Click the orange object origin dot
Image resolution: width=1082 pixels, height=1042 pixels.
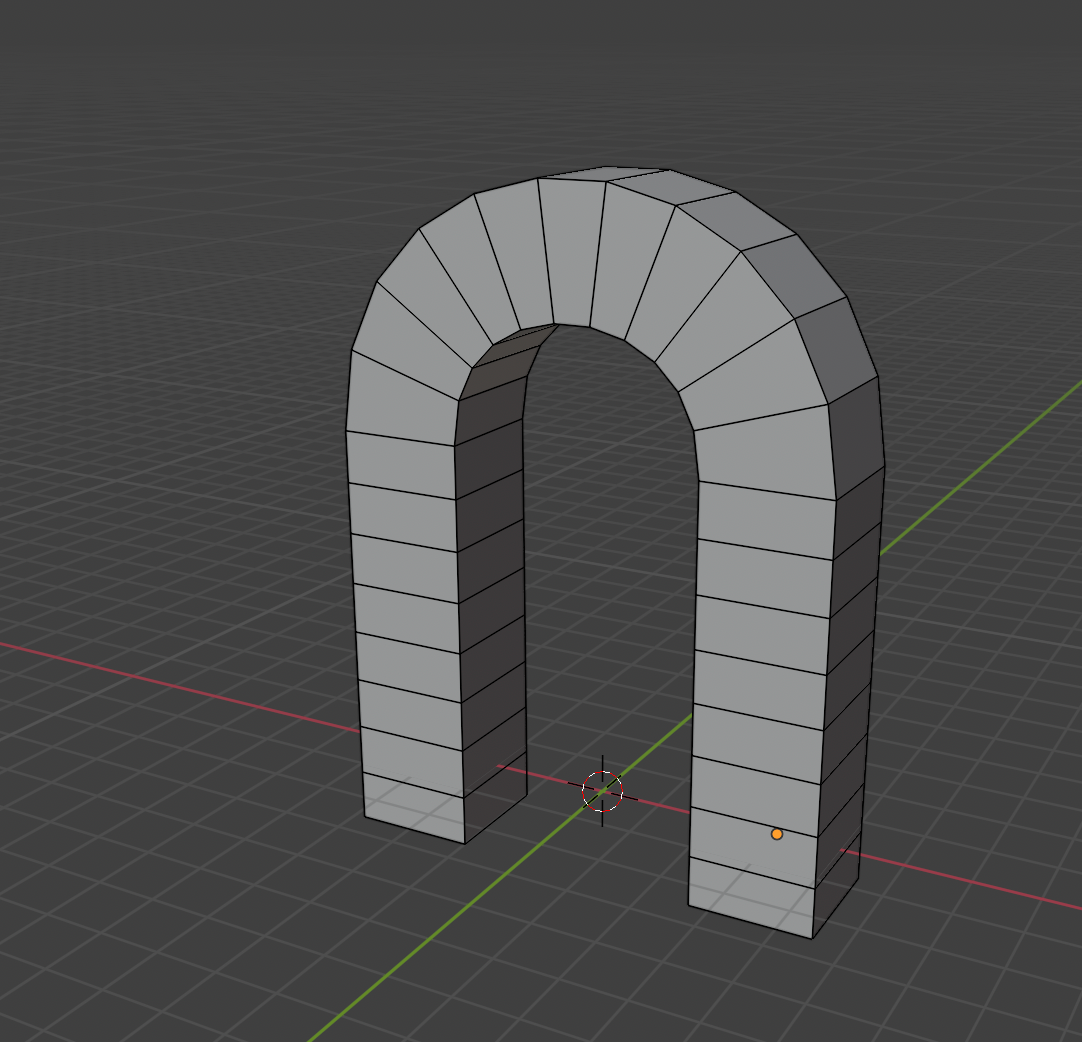click(x=777, y=834)
